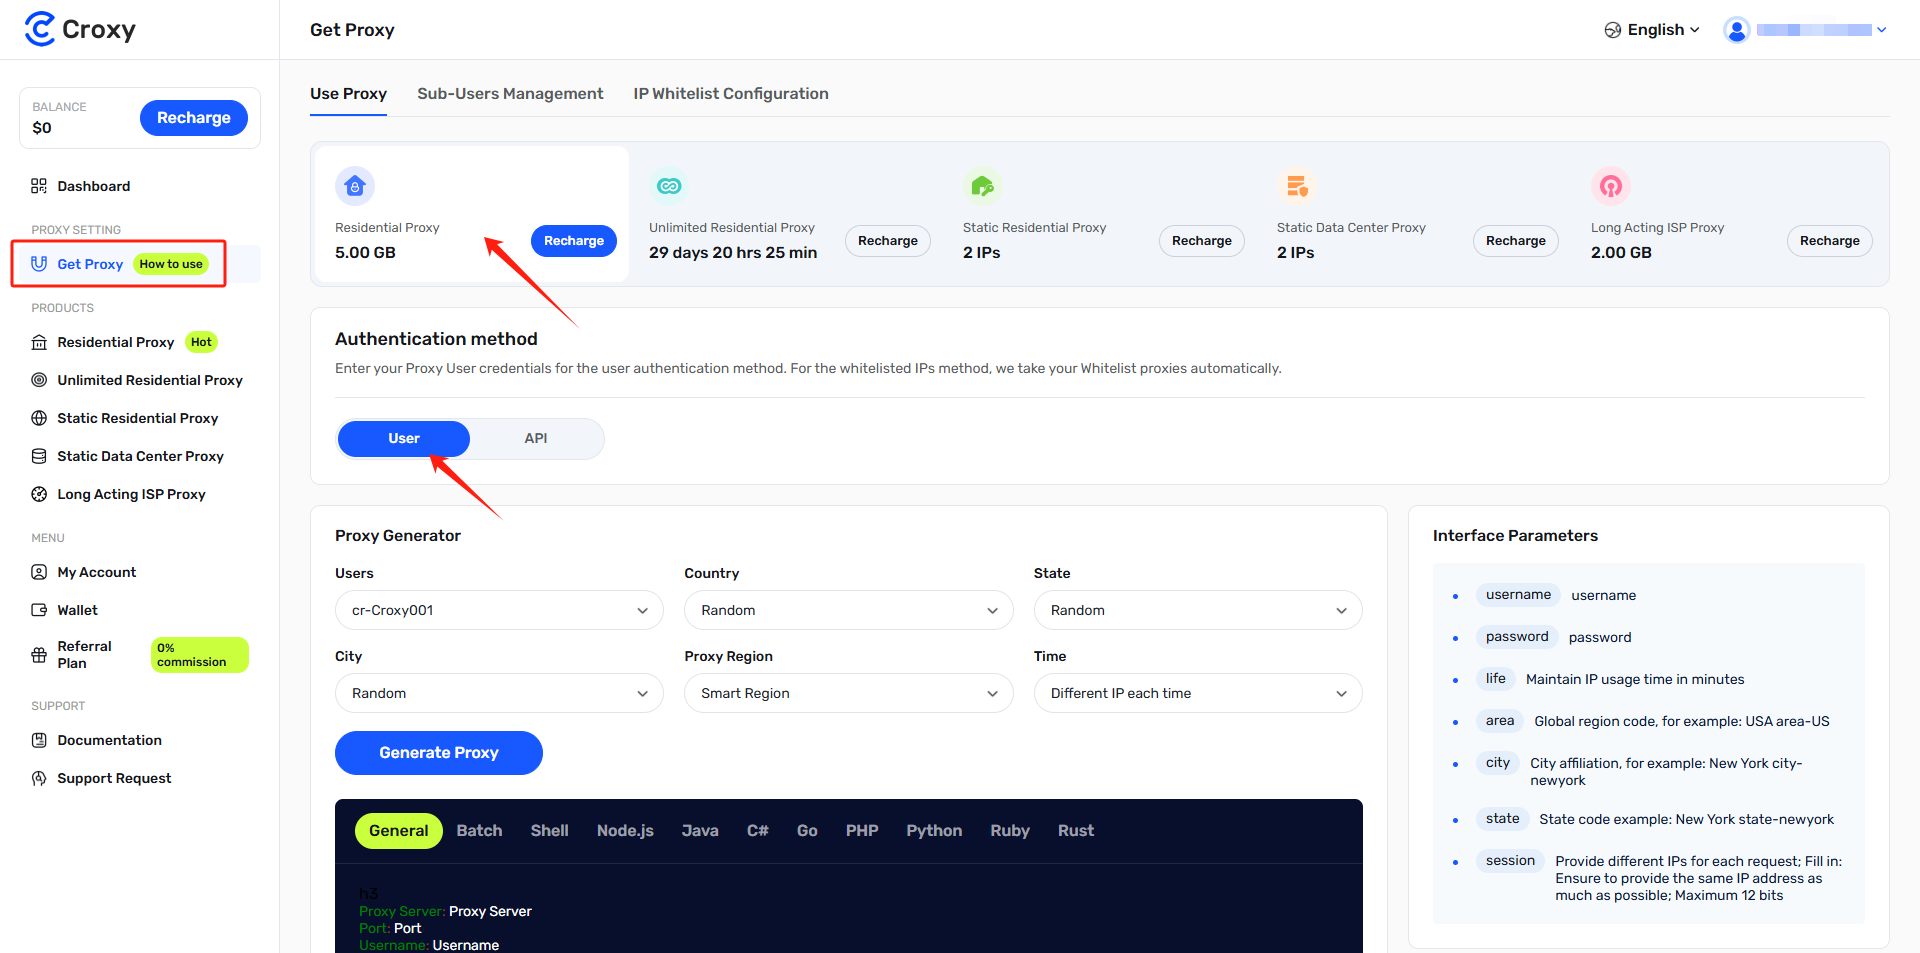Viewport: 1920px width, 953px height.
Task: Click the balance Recharge button
Action: tap(194, 118)
